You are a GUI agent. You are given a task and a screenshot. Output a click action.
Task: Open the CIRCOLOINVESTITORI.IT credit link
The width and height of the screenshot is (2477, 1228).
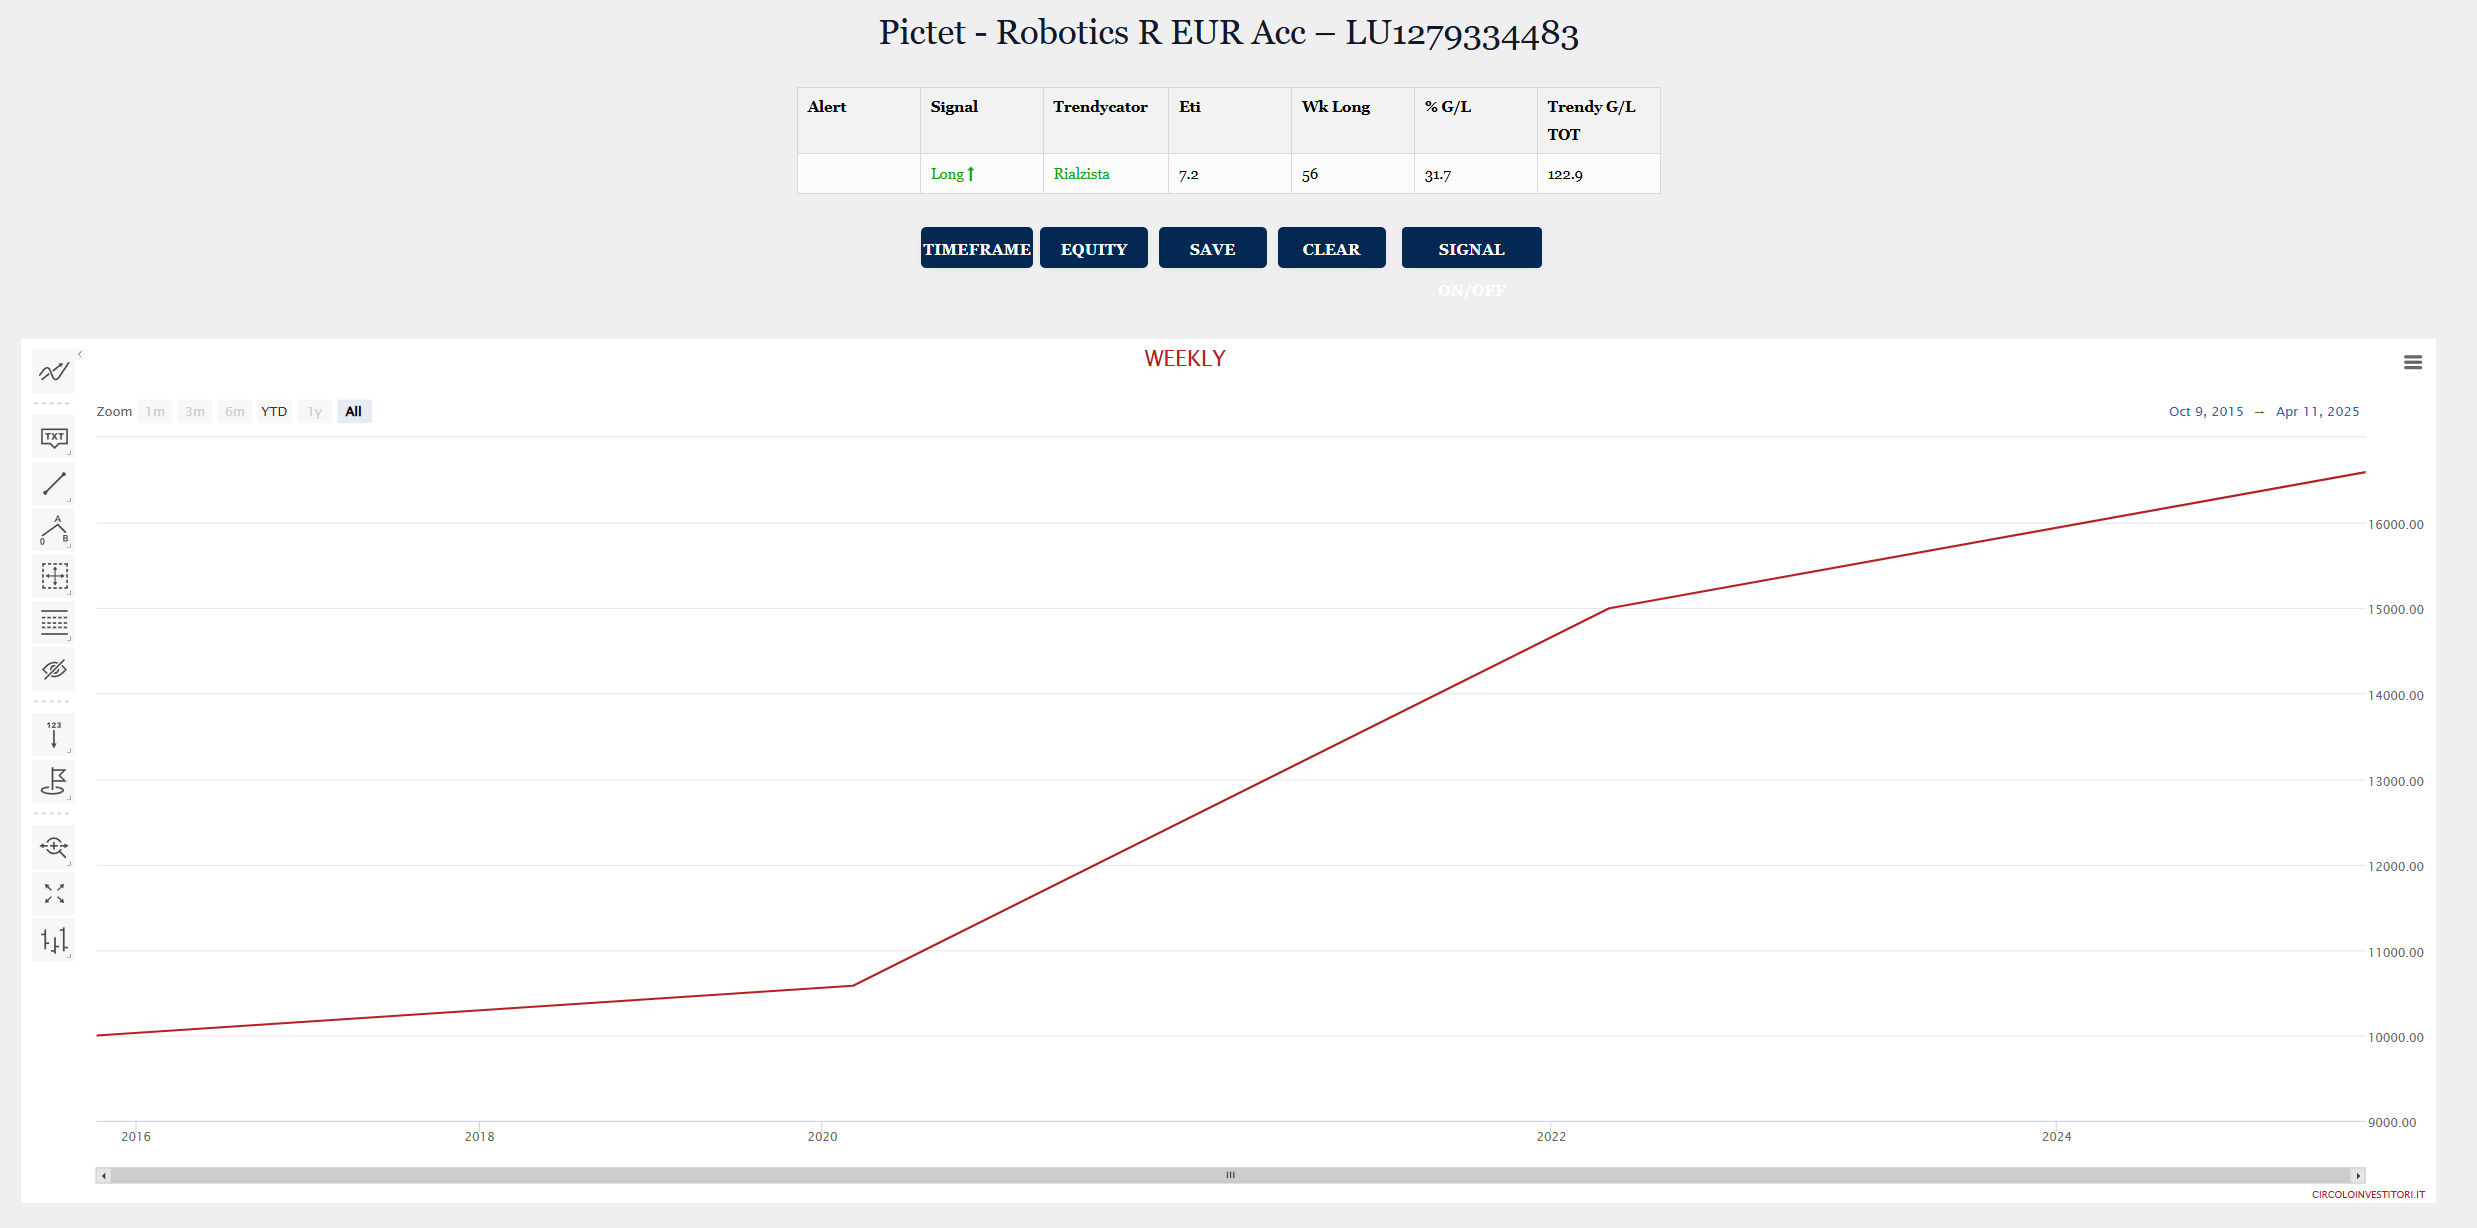(2368, 1194)
